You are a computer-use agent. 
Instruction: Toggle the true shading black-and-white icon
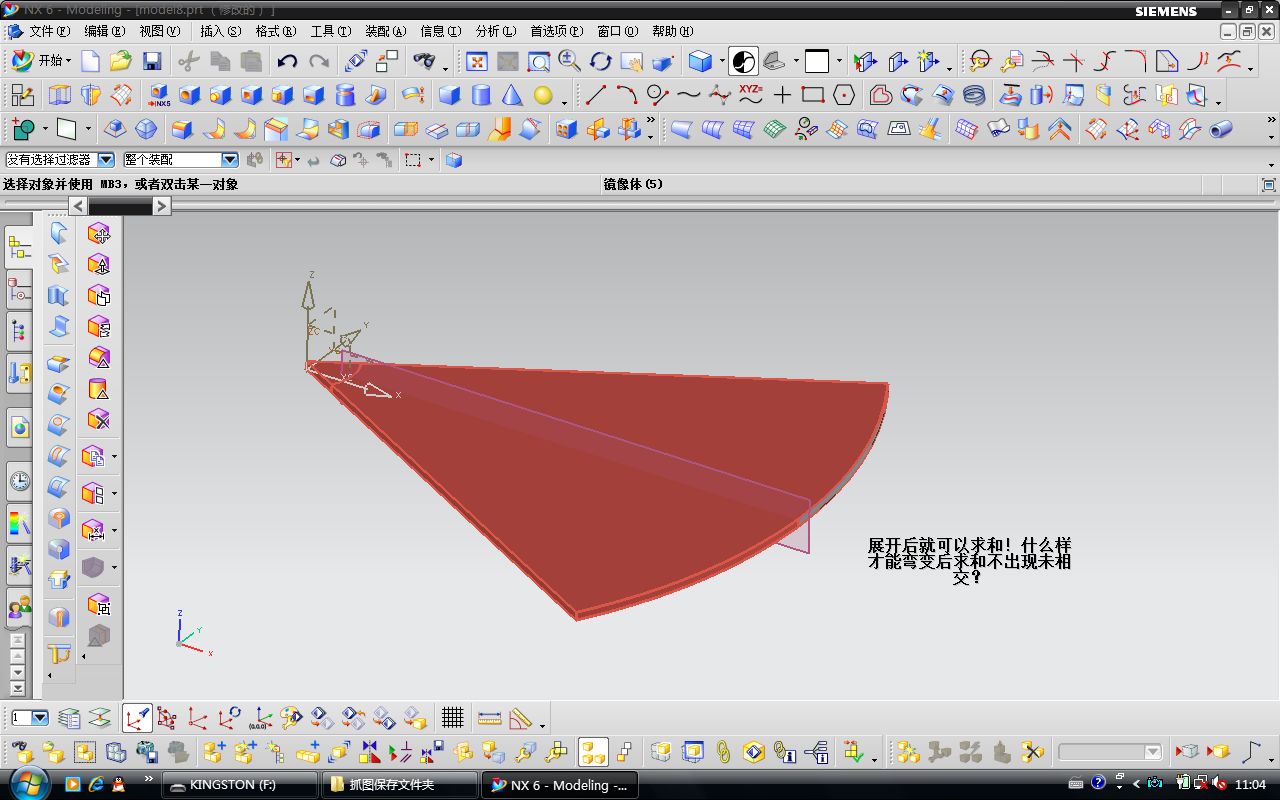pos(743,61)
